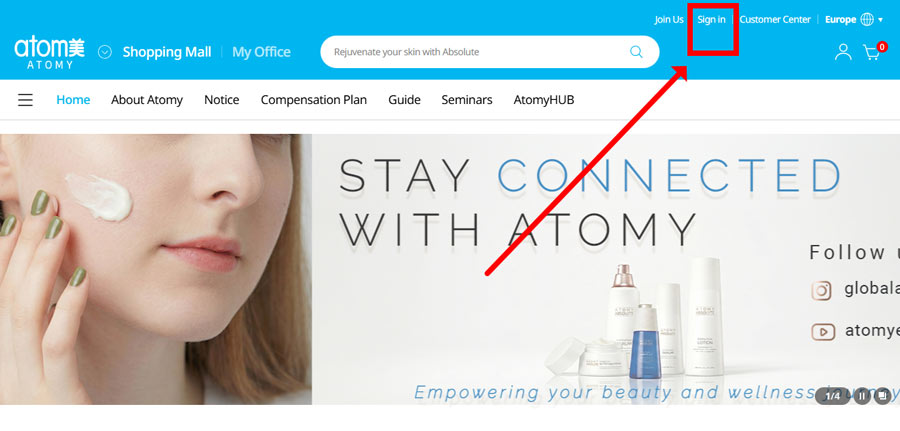Click the Instagram icon in banner
Image resolution: width=900 pixels, height=431 pixels.
pos(822,290)
